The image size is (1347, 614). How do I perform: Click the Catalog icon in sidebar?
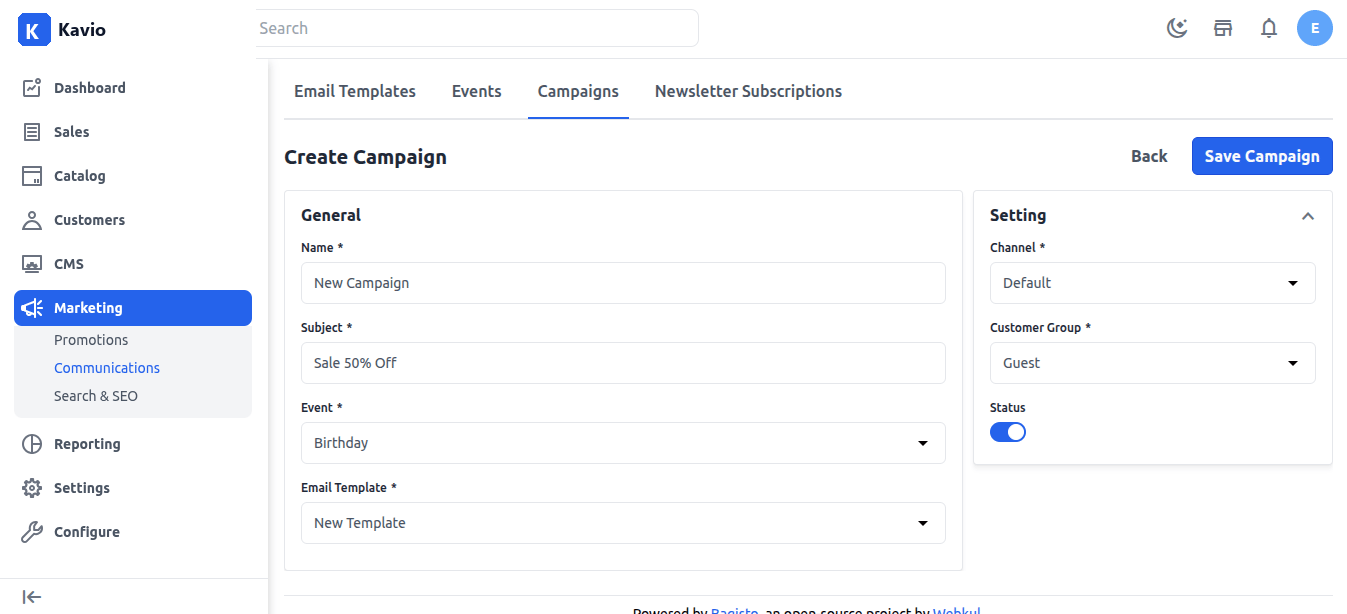point(32,176)
